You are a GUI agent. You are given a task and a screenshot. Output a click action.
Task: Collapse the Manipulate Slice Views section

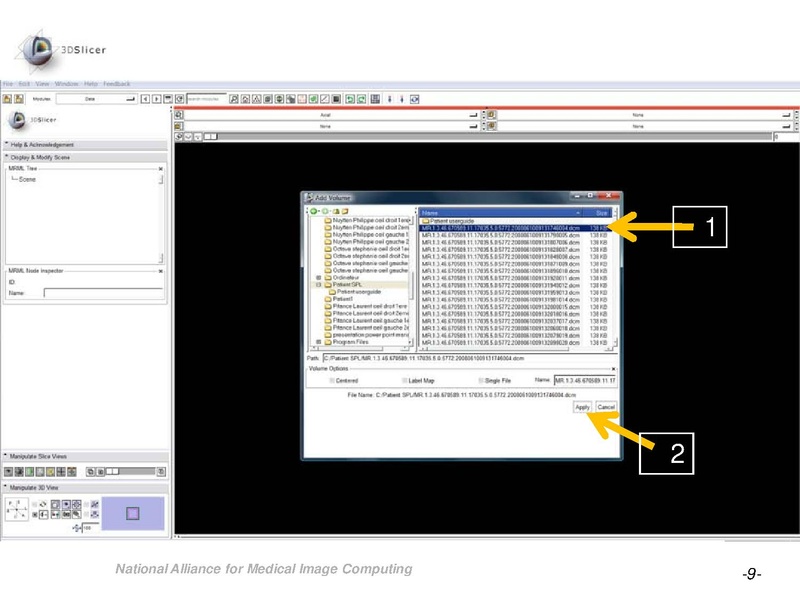coord(85,457)
